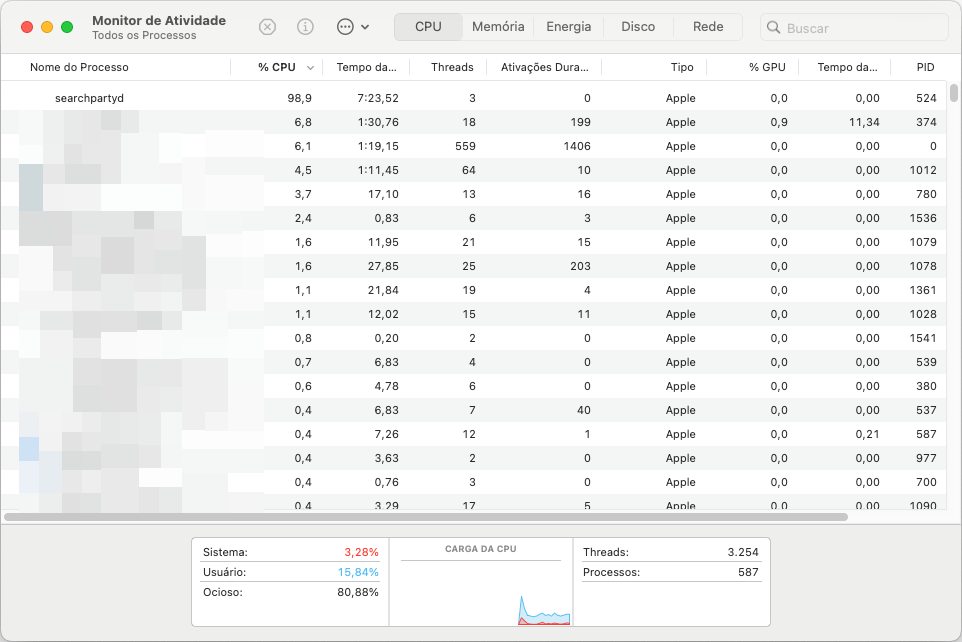This screenshot has height=642, width=962.
Task: Select the CPU tab
Action: pyautogui.click(x=428, y=27)
